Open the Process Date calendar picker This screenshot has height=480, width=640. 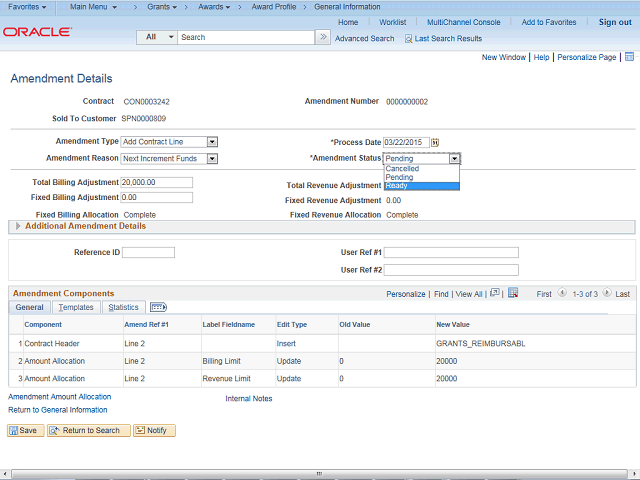pyautogui.click(x=435, y=143)
